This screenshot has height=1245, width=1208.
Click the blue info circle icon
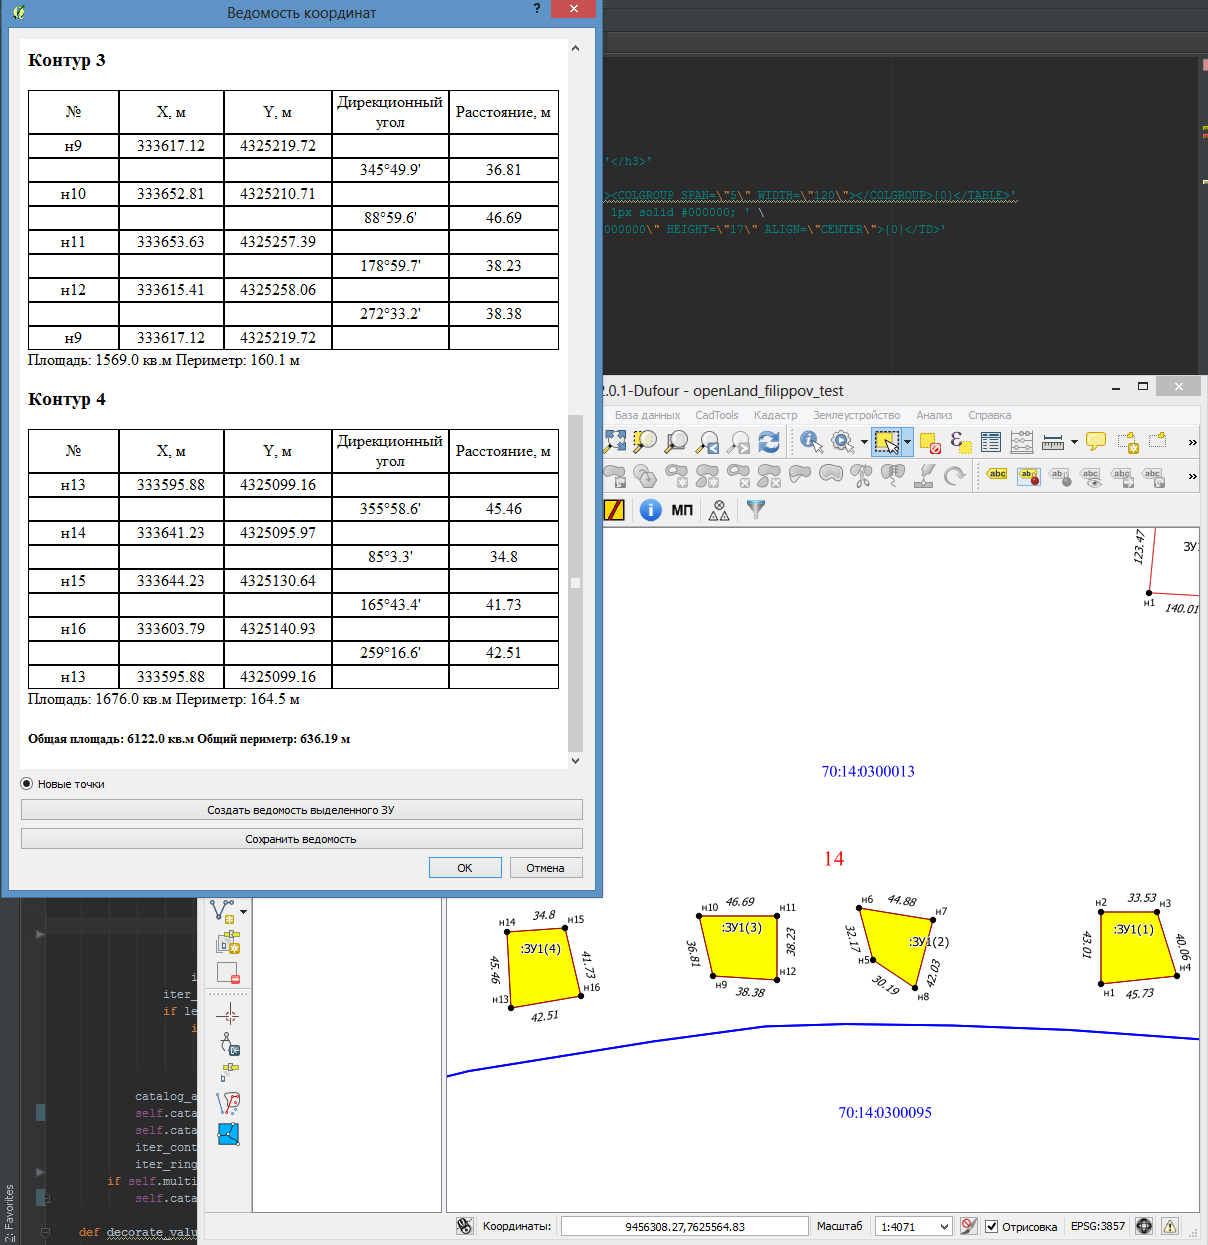coord(650,510)
